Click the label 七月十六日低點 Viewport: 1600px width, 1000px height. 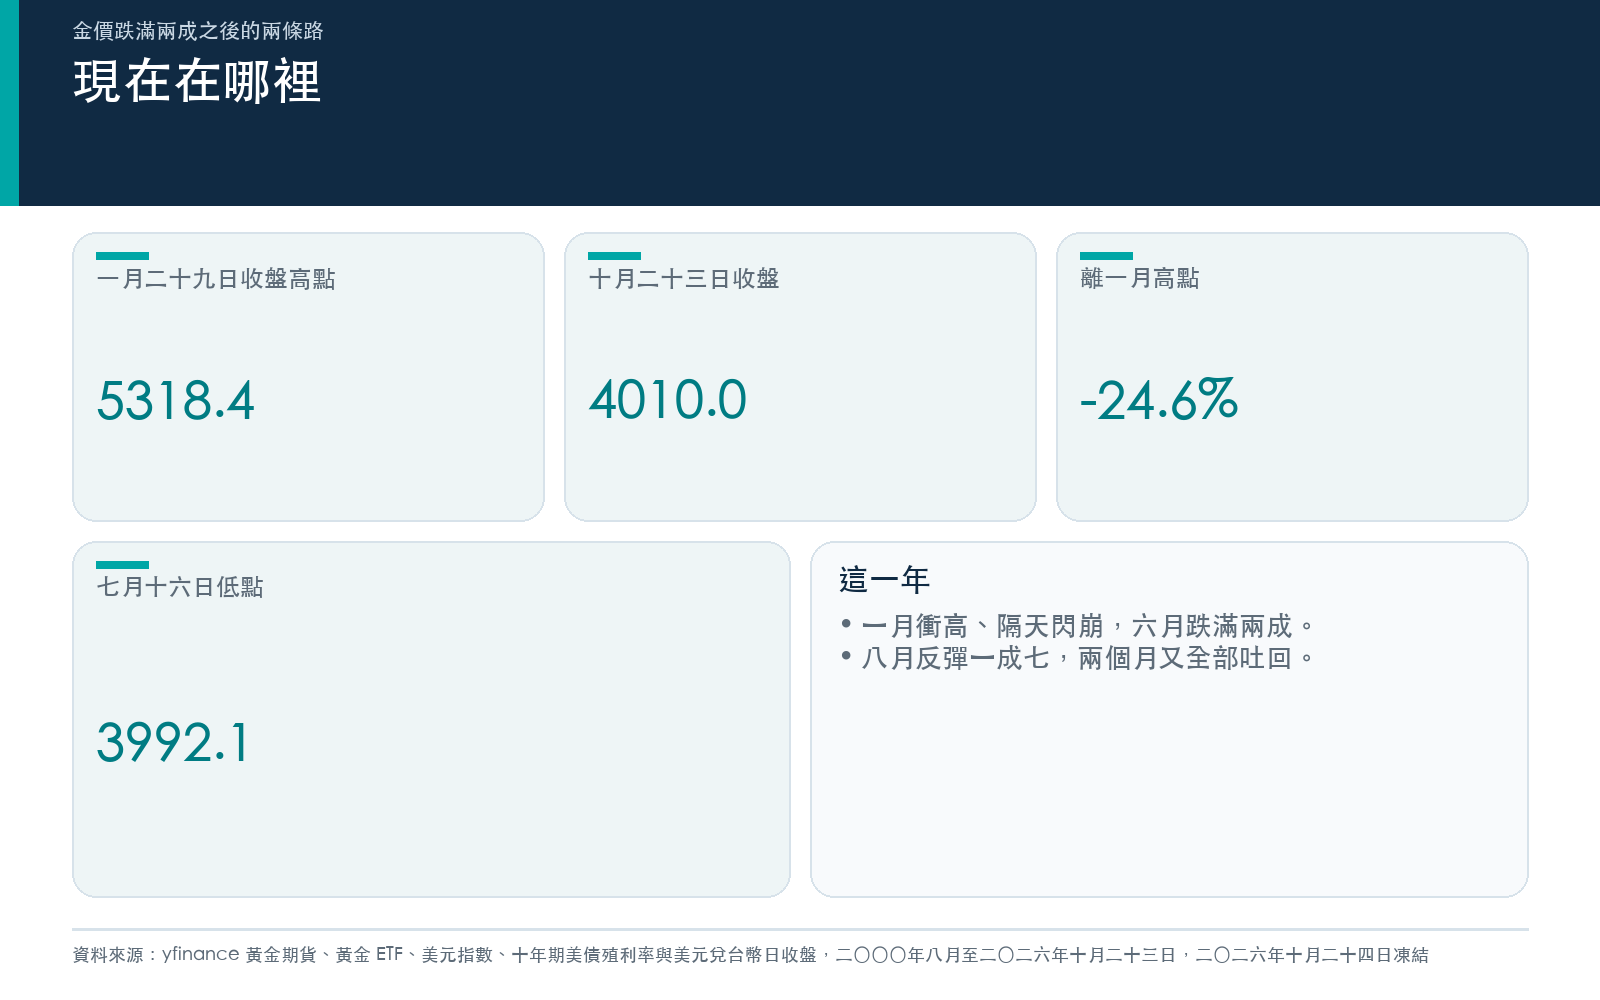(x=180, y=587)
